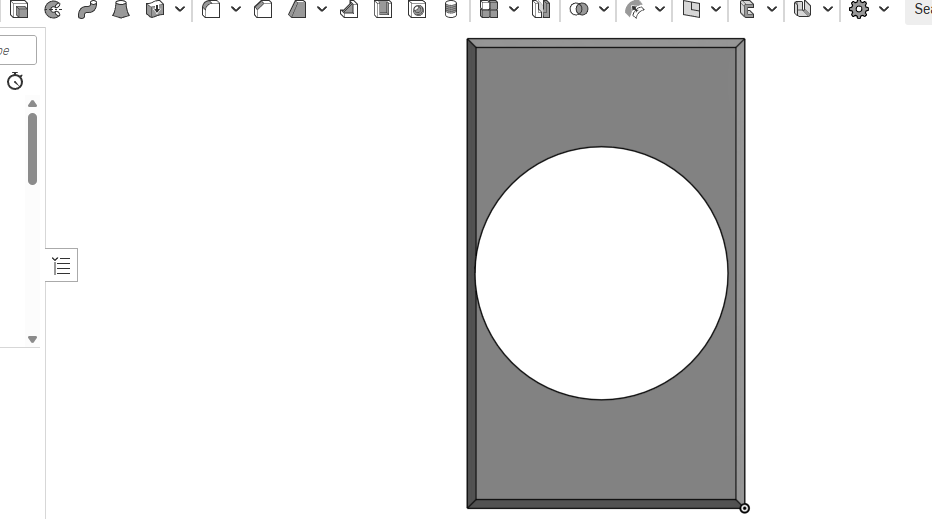The image size is (932, 519).
Task: Click the vertex marker at part's bottom-right corner
Action: click(744, 508)
